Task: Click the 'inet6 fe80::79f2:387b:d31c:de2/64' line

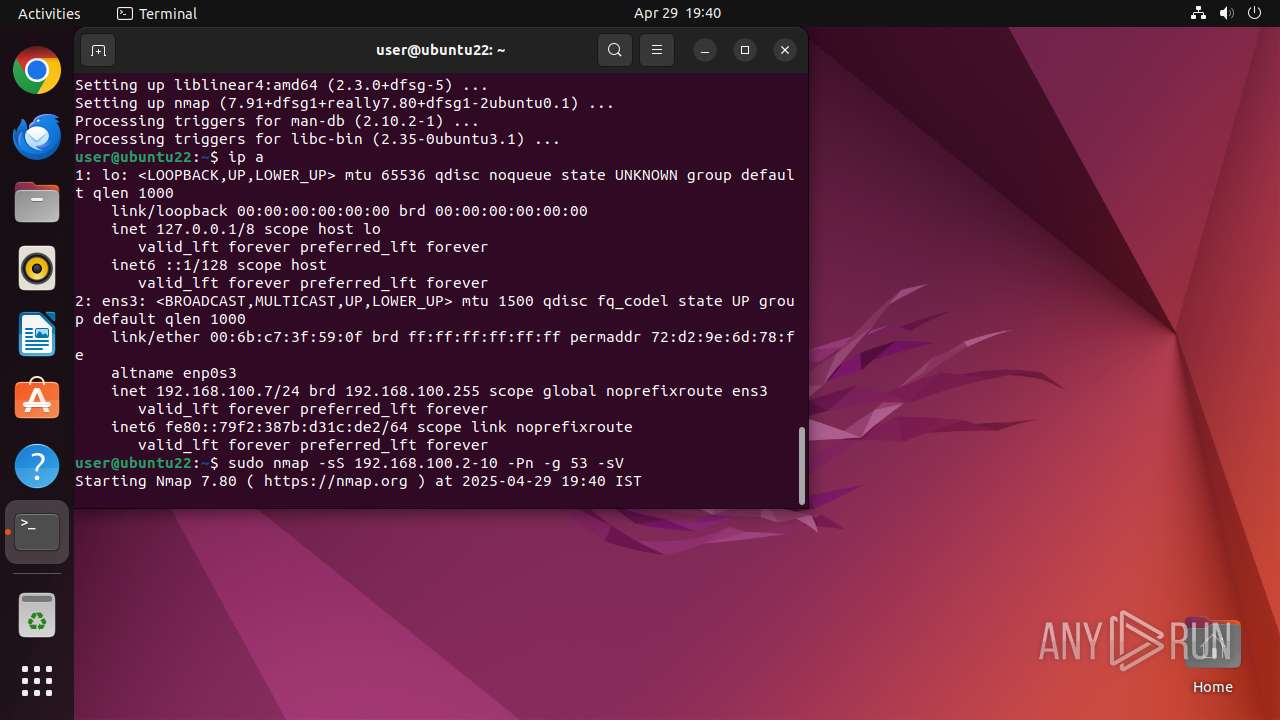Action: click(372, 427)
